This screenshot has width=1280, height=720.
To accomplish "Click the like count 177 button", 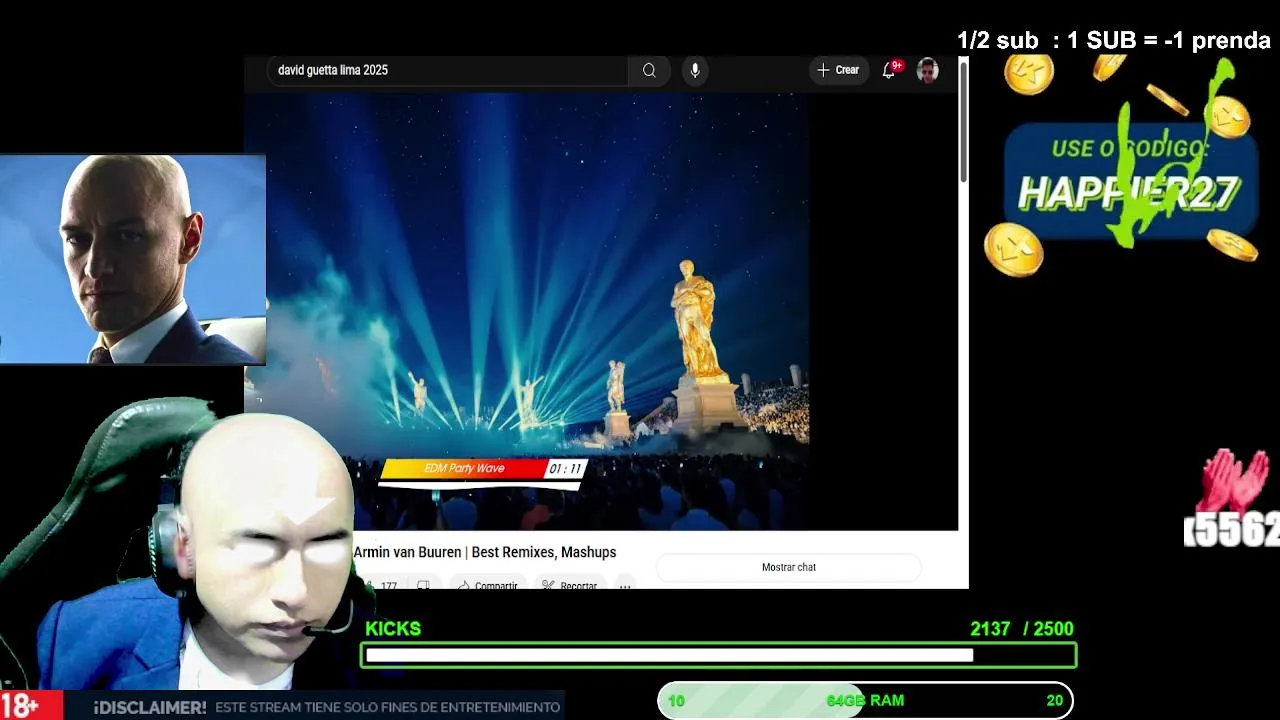I will point(381,585).
